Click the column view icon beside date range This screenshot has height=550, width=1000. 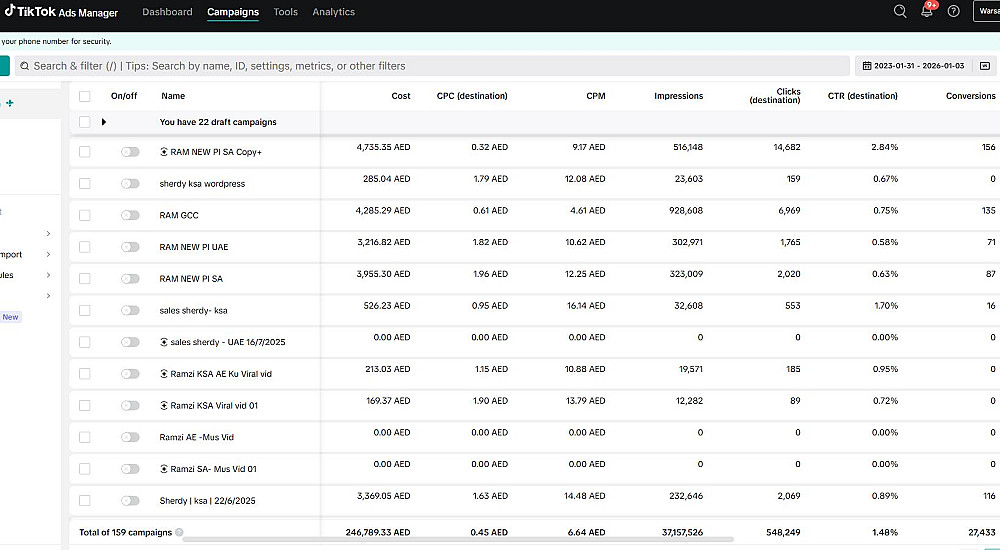[x=984, y=66]
